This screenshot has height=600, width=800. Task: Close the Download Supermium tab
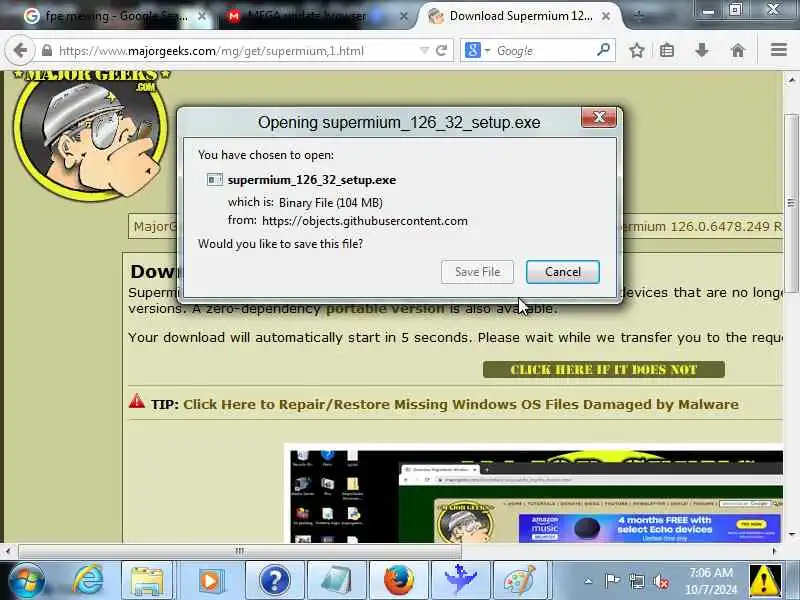pos(606,16)
